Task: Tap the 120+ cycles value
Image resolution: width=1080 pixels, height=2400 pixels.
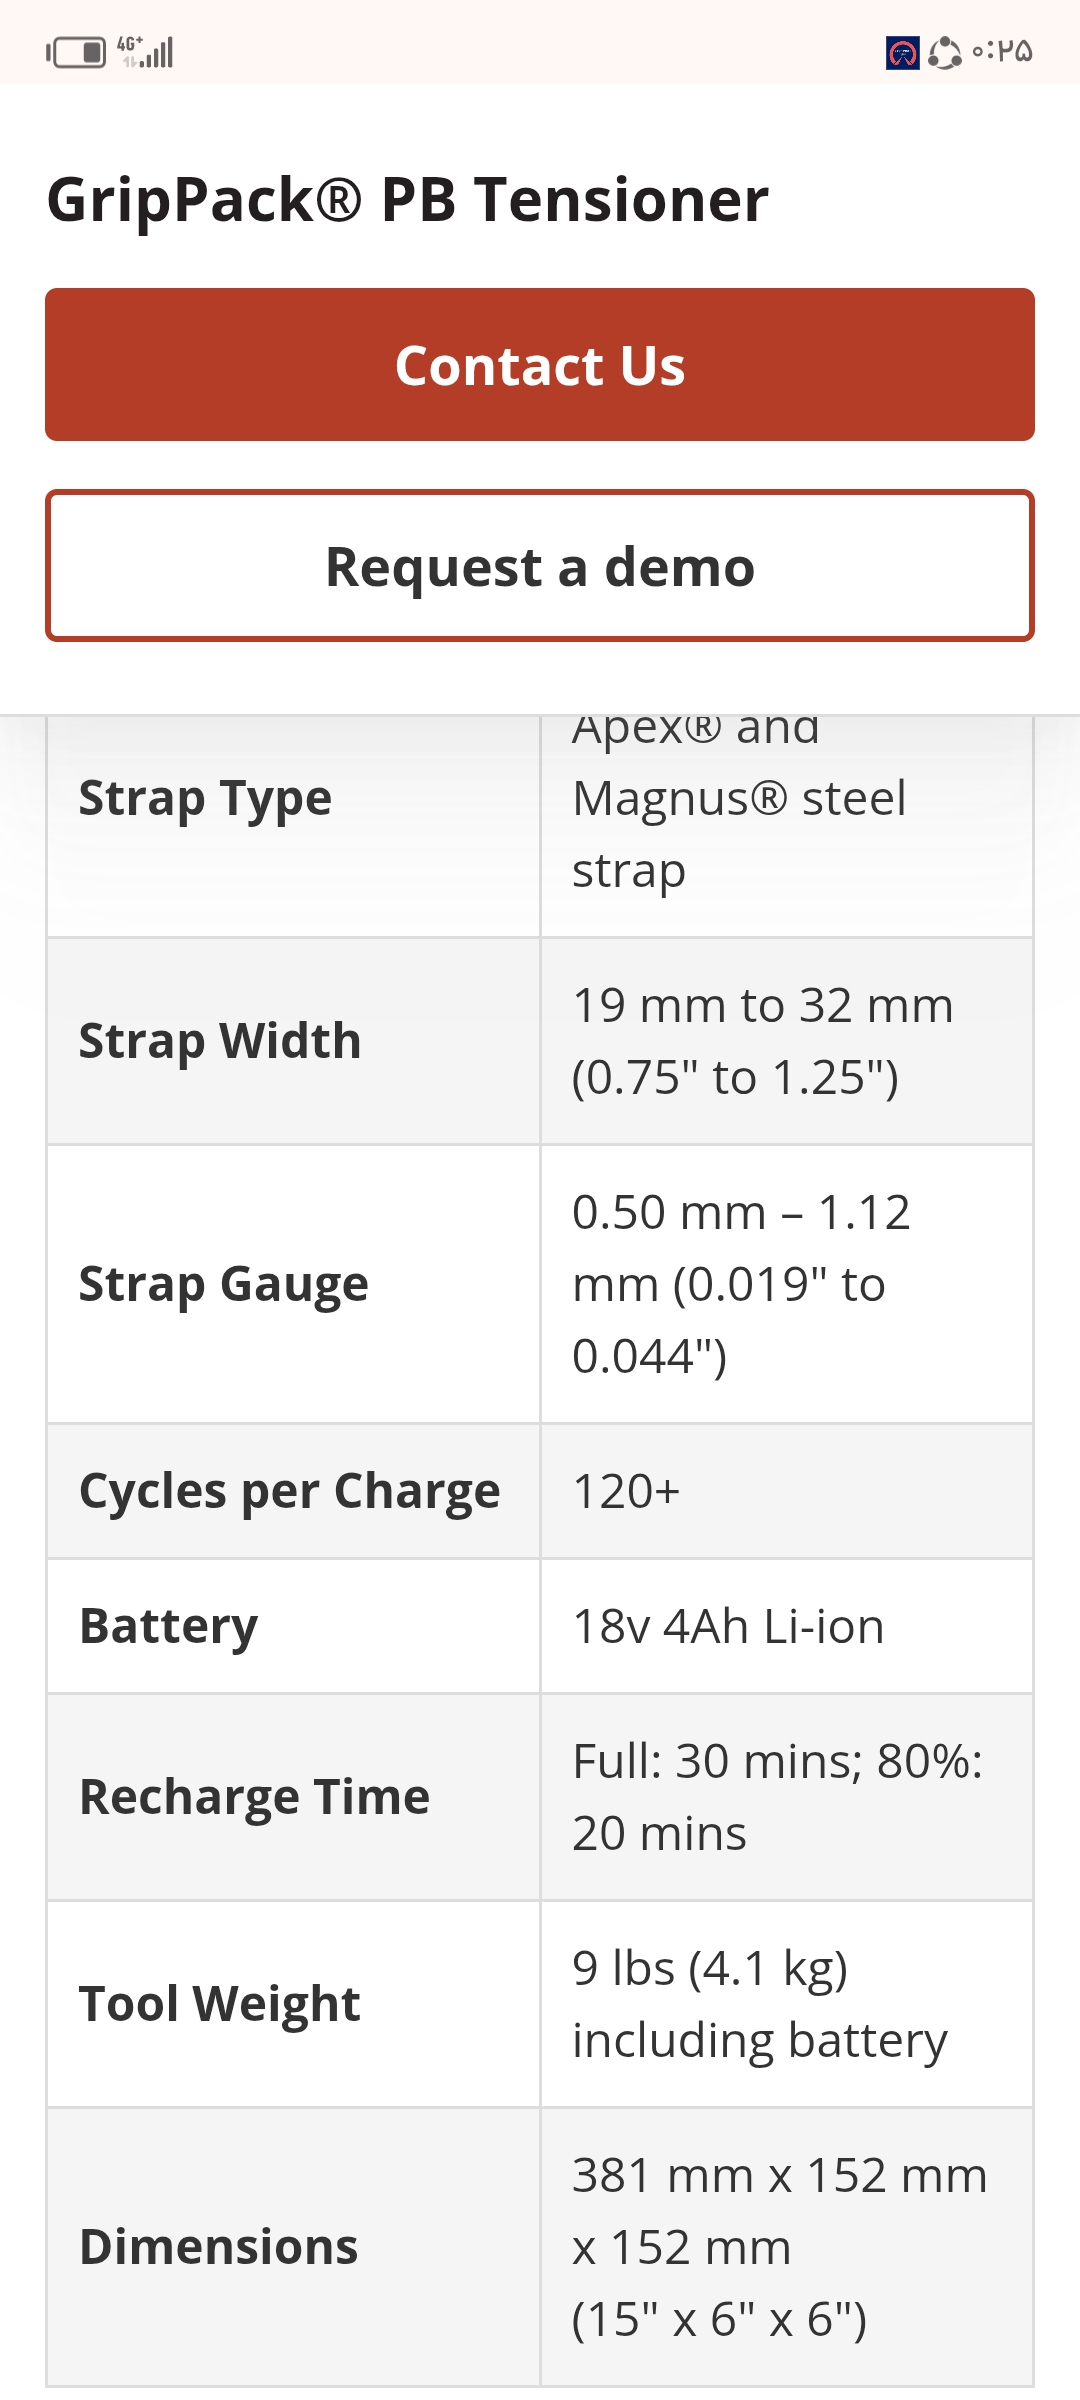Action: (x=626, y=1491)
